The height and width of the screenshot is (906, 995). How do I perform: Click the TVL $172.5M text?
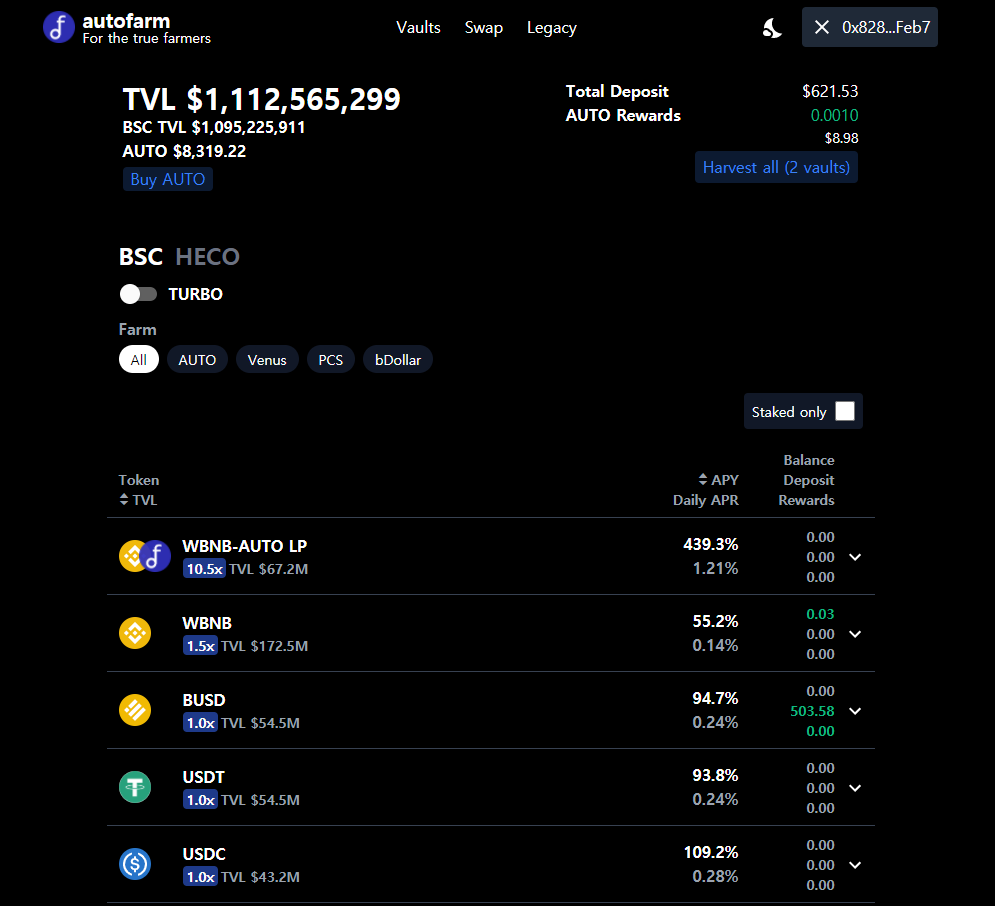point(265,646)
